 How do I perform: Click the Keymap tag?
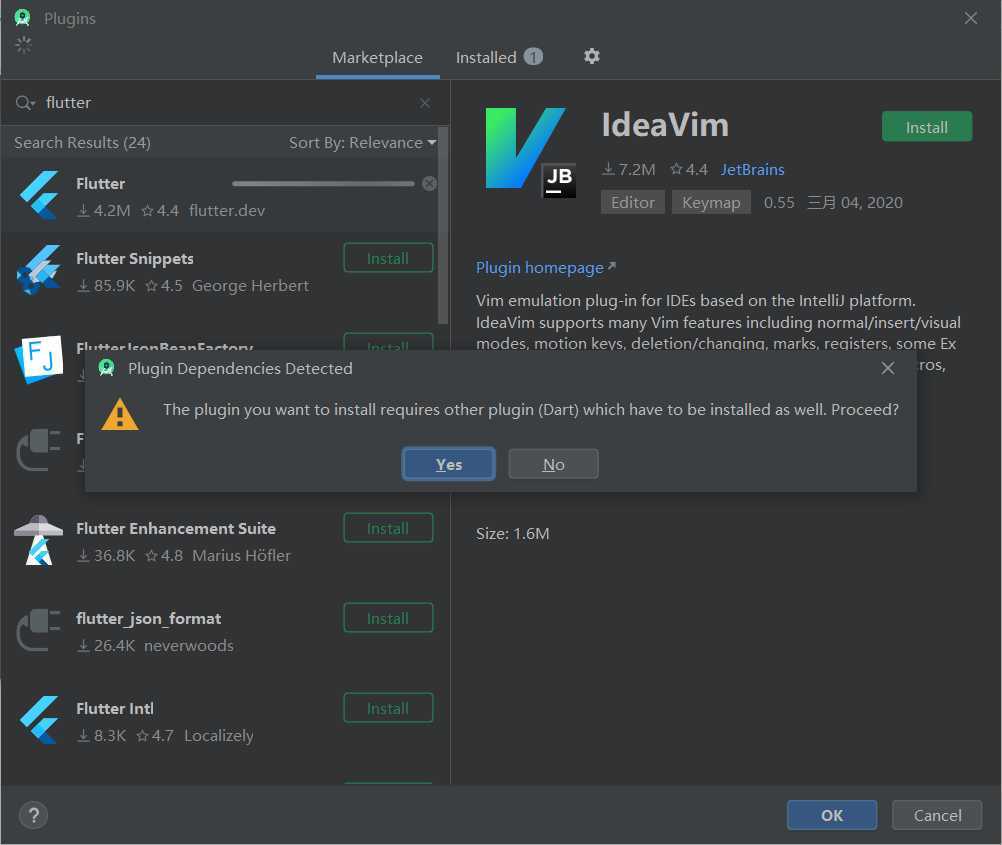pyautogui.click(x=711, y=203)
